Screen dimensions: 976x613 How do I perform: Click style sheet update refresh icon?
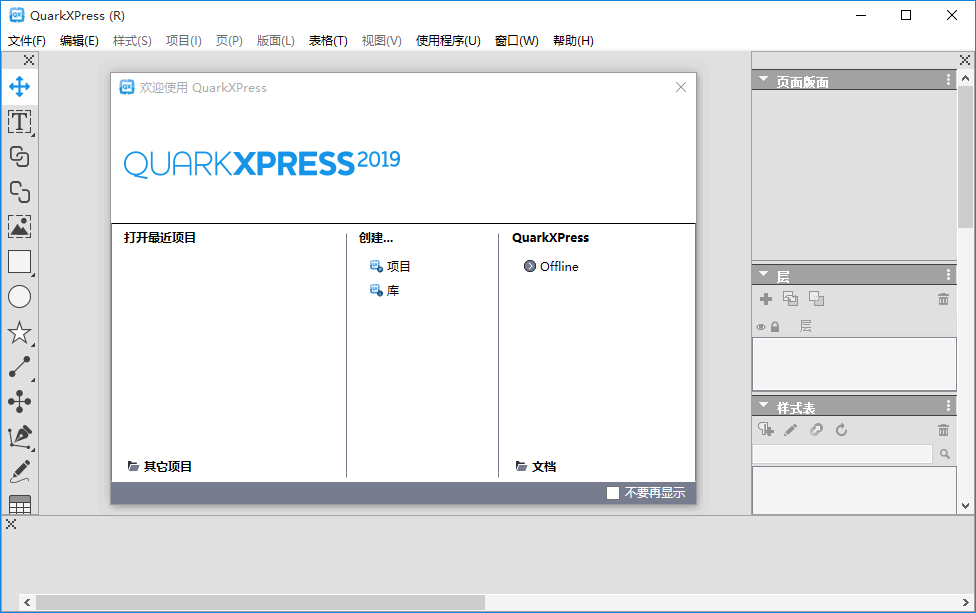tap(842, 429)
